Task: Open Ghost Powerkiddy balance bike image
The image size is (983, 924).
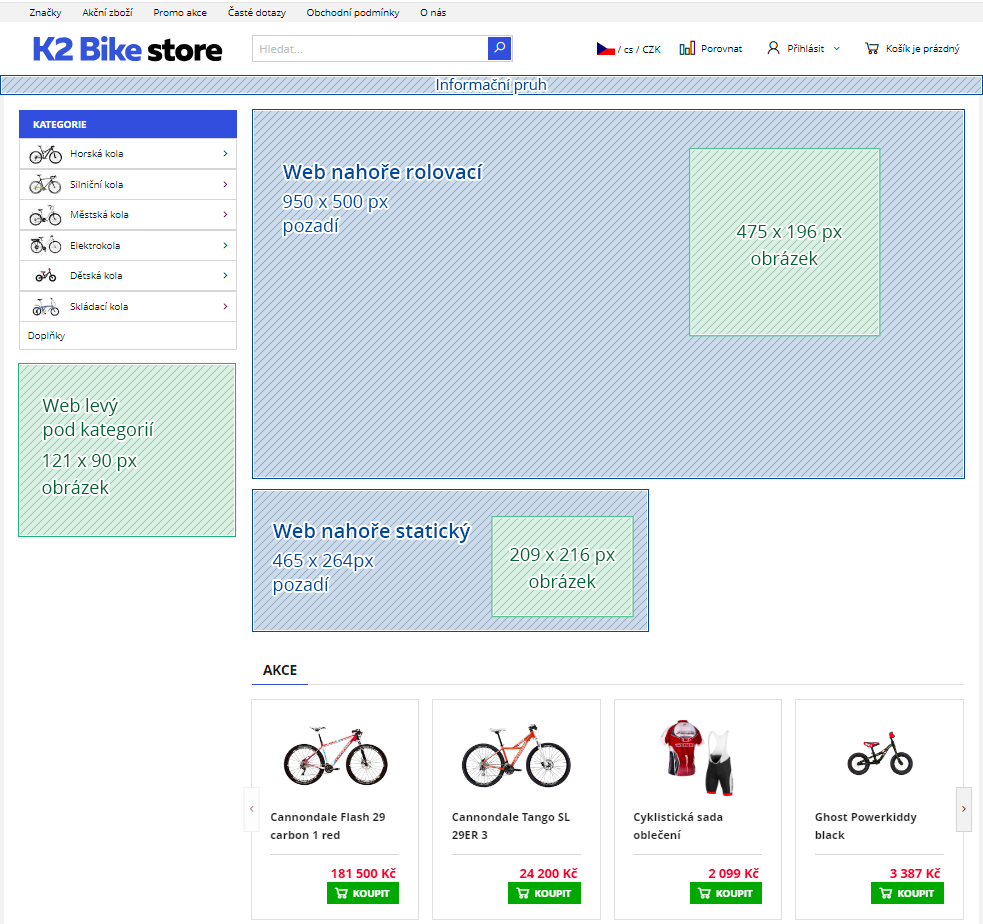Action: (880, 753)
